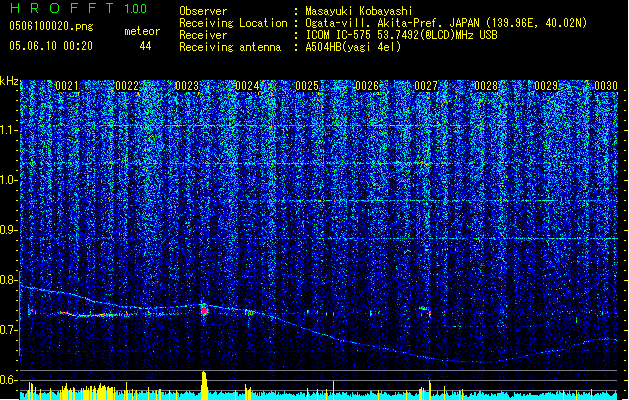Viewport: 629px width, 400px height.
Task: Click the 0028 time marker
Action: (x=486, y=86)
